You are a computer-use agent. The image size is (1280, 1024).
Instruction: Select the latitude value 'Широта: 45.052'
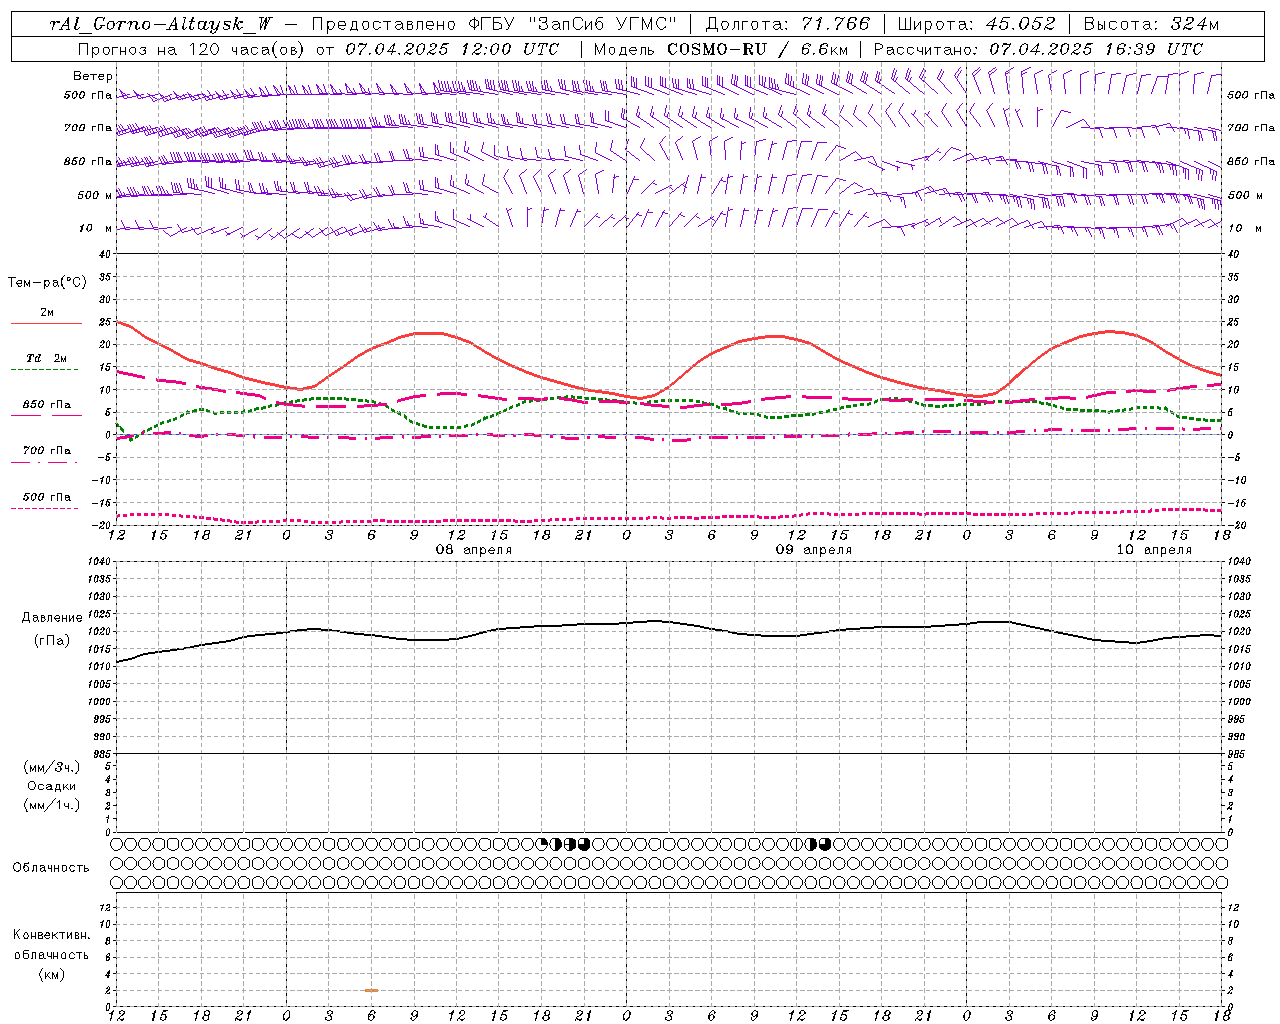click(x=976, y=24)
